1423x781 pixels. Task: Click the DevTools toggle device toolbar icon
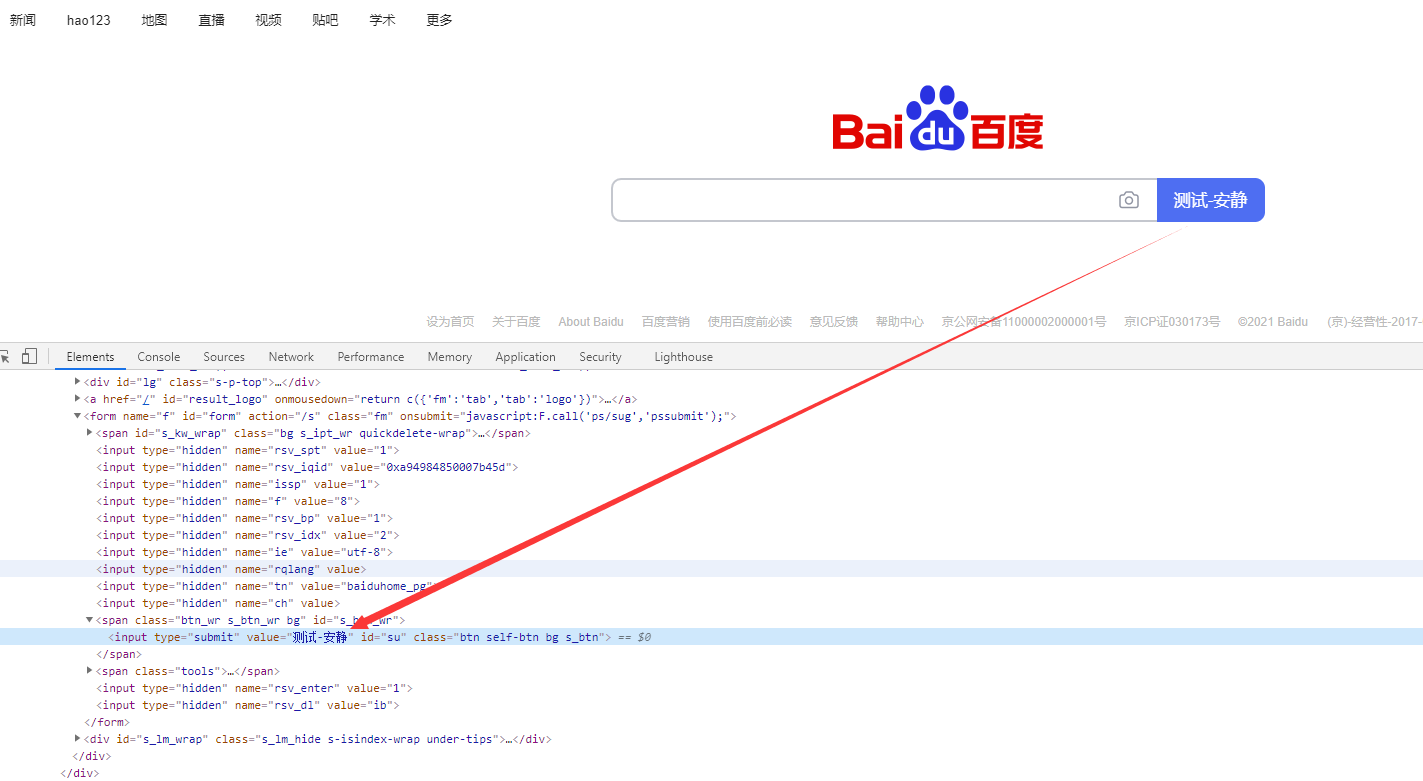point(29,356)
